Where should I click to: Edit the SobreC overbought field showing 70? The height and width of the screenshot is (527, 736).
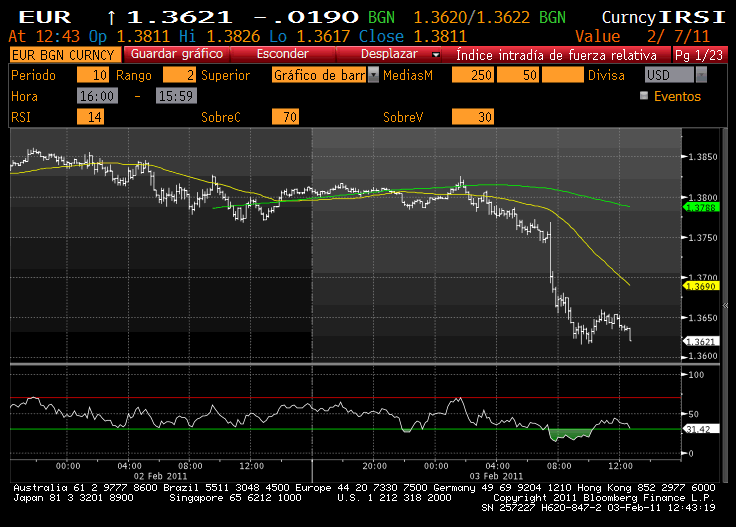coord(287,117)
